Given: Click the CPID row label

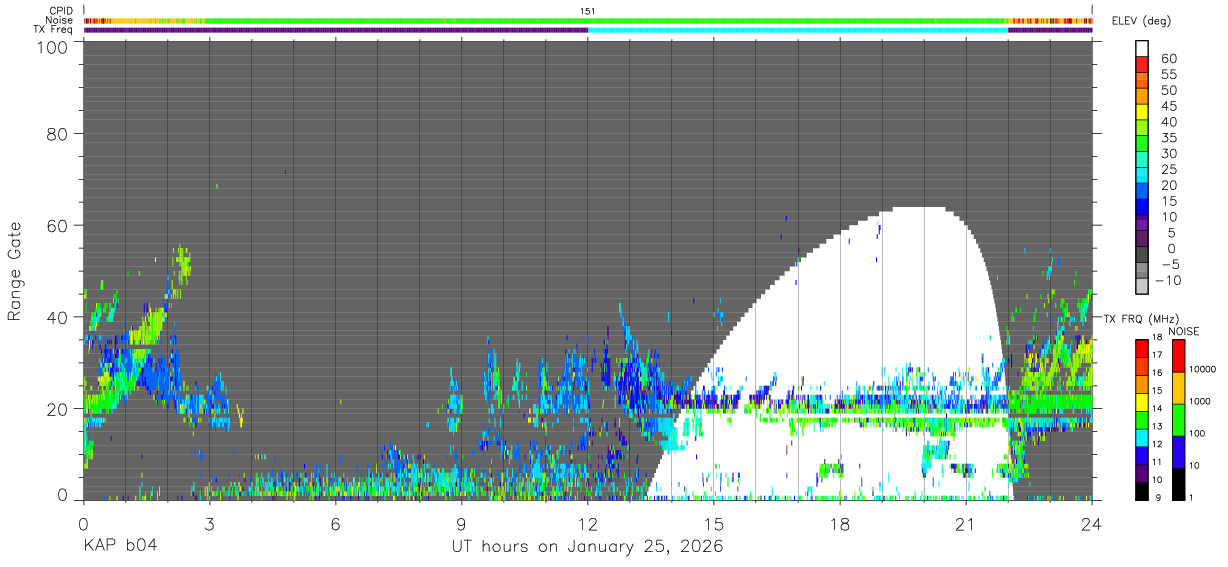Looking at the screenshot, I should [x=62, y=11].
